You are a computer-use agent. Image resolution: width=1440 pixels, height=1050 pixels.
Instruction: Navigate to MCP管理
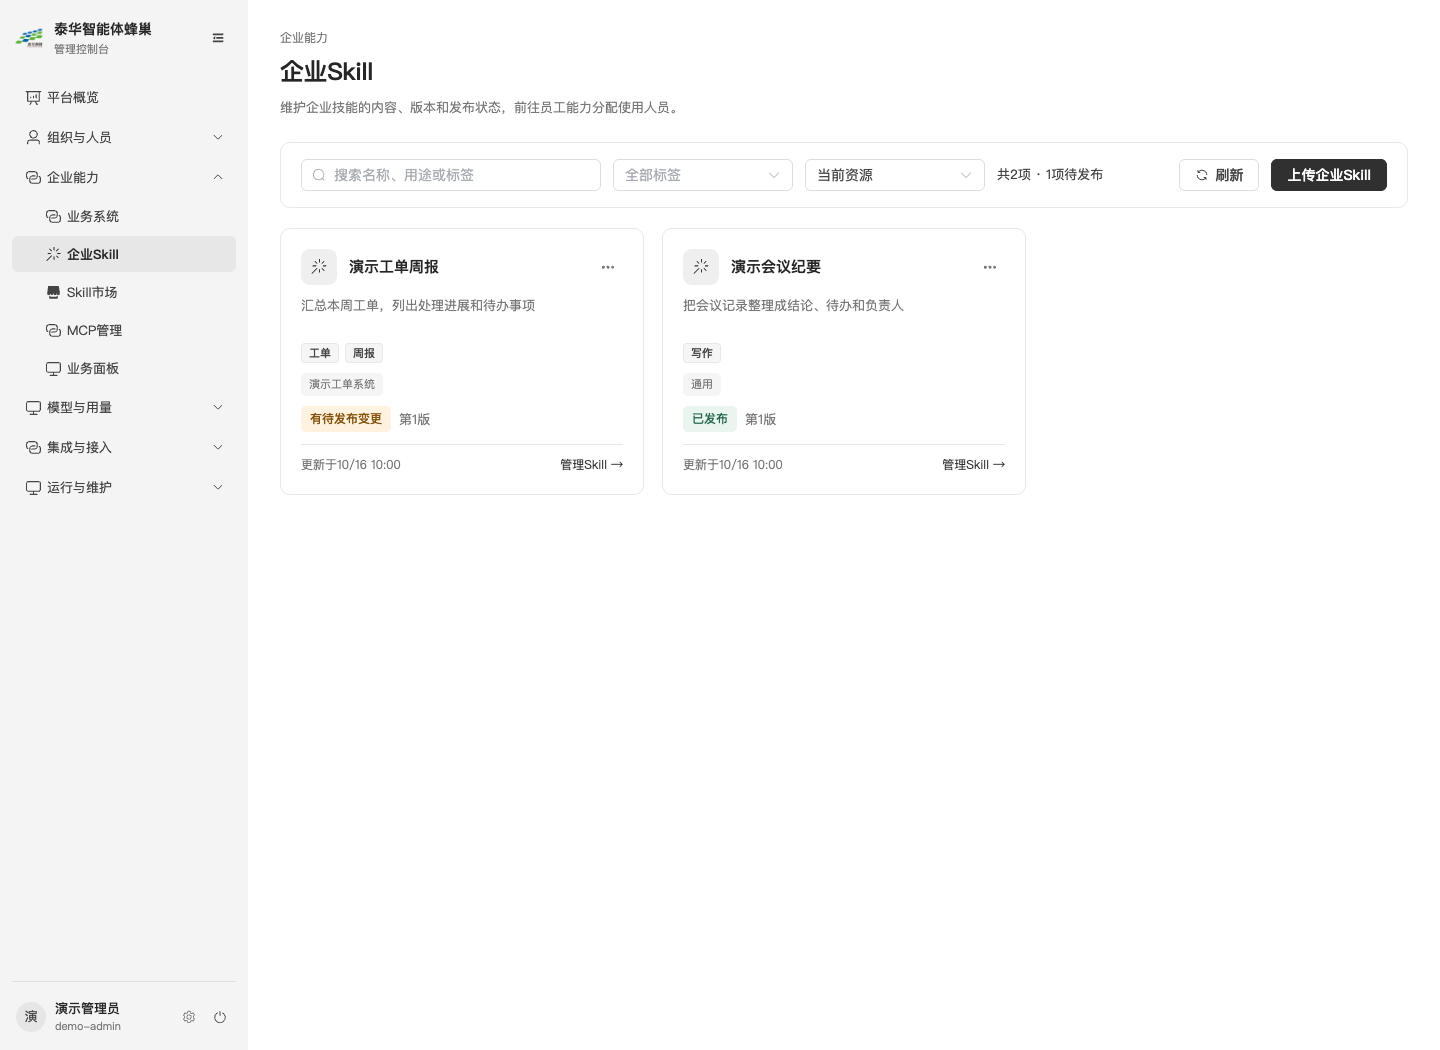124,330
